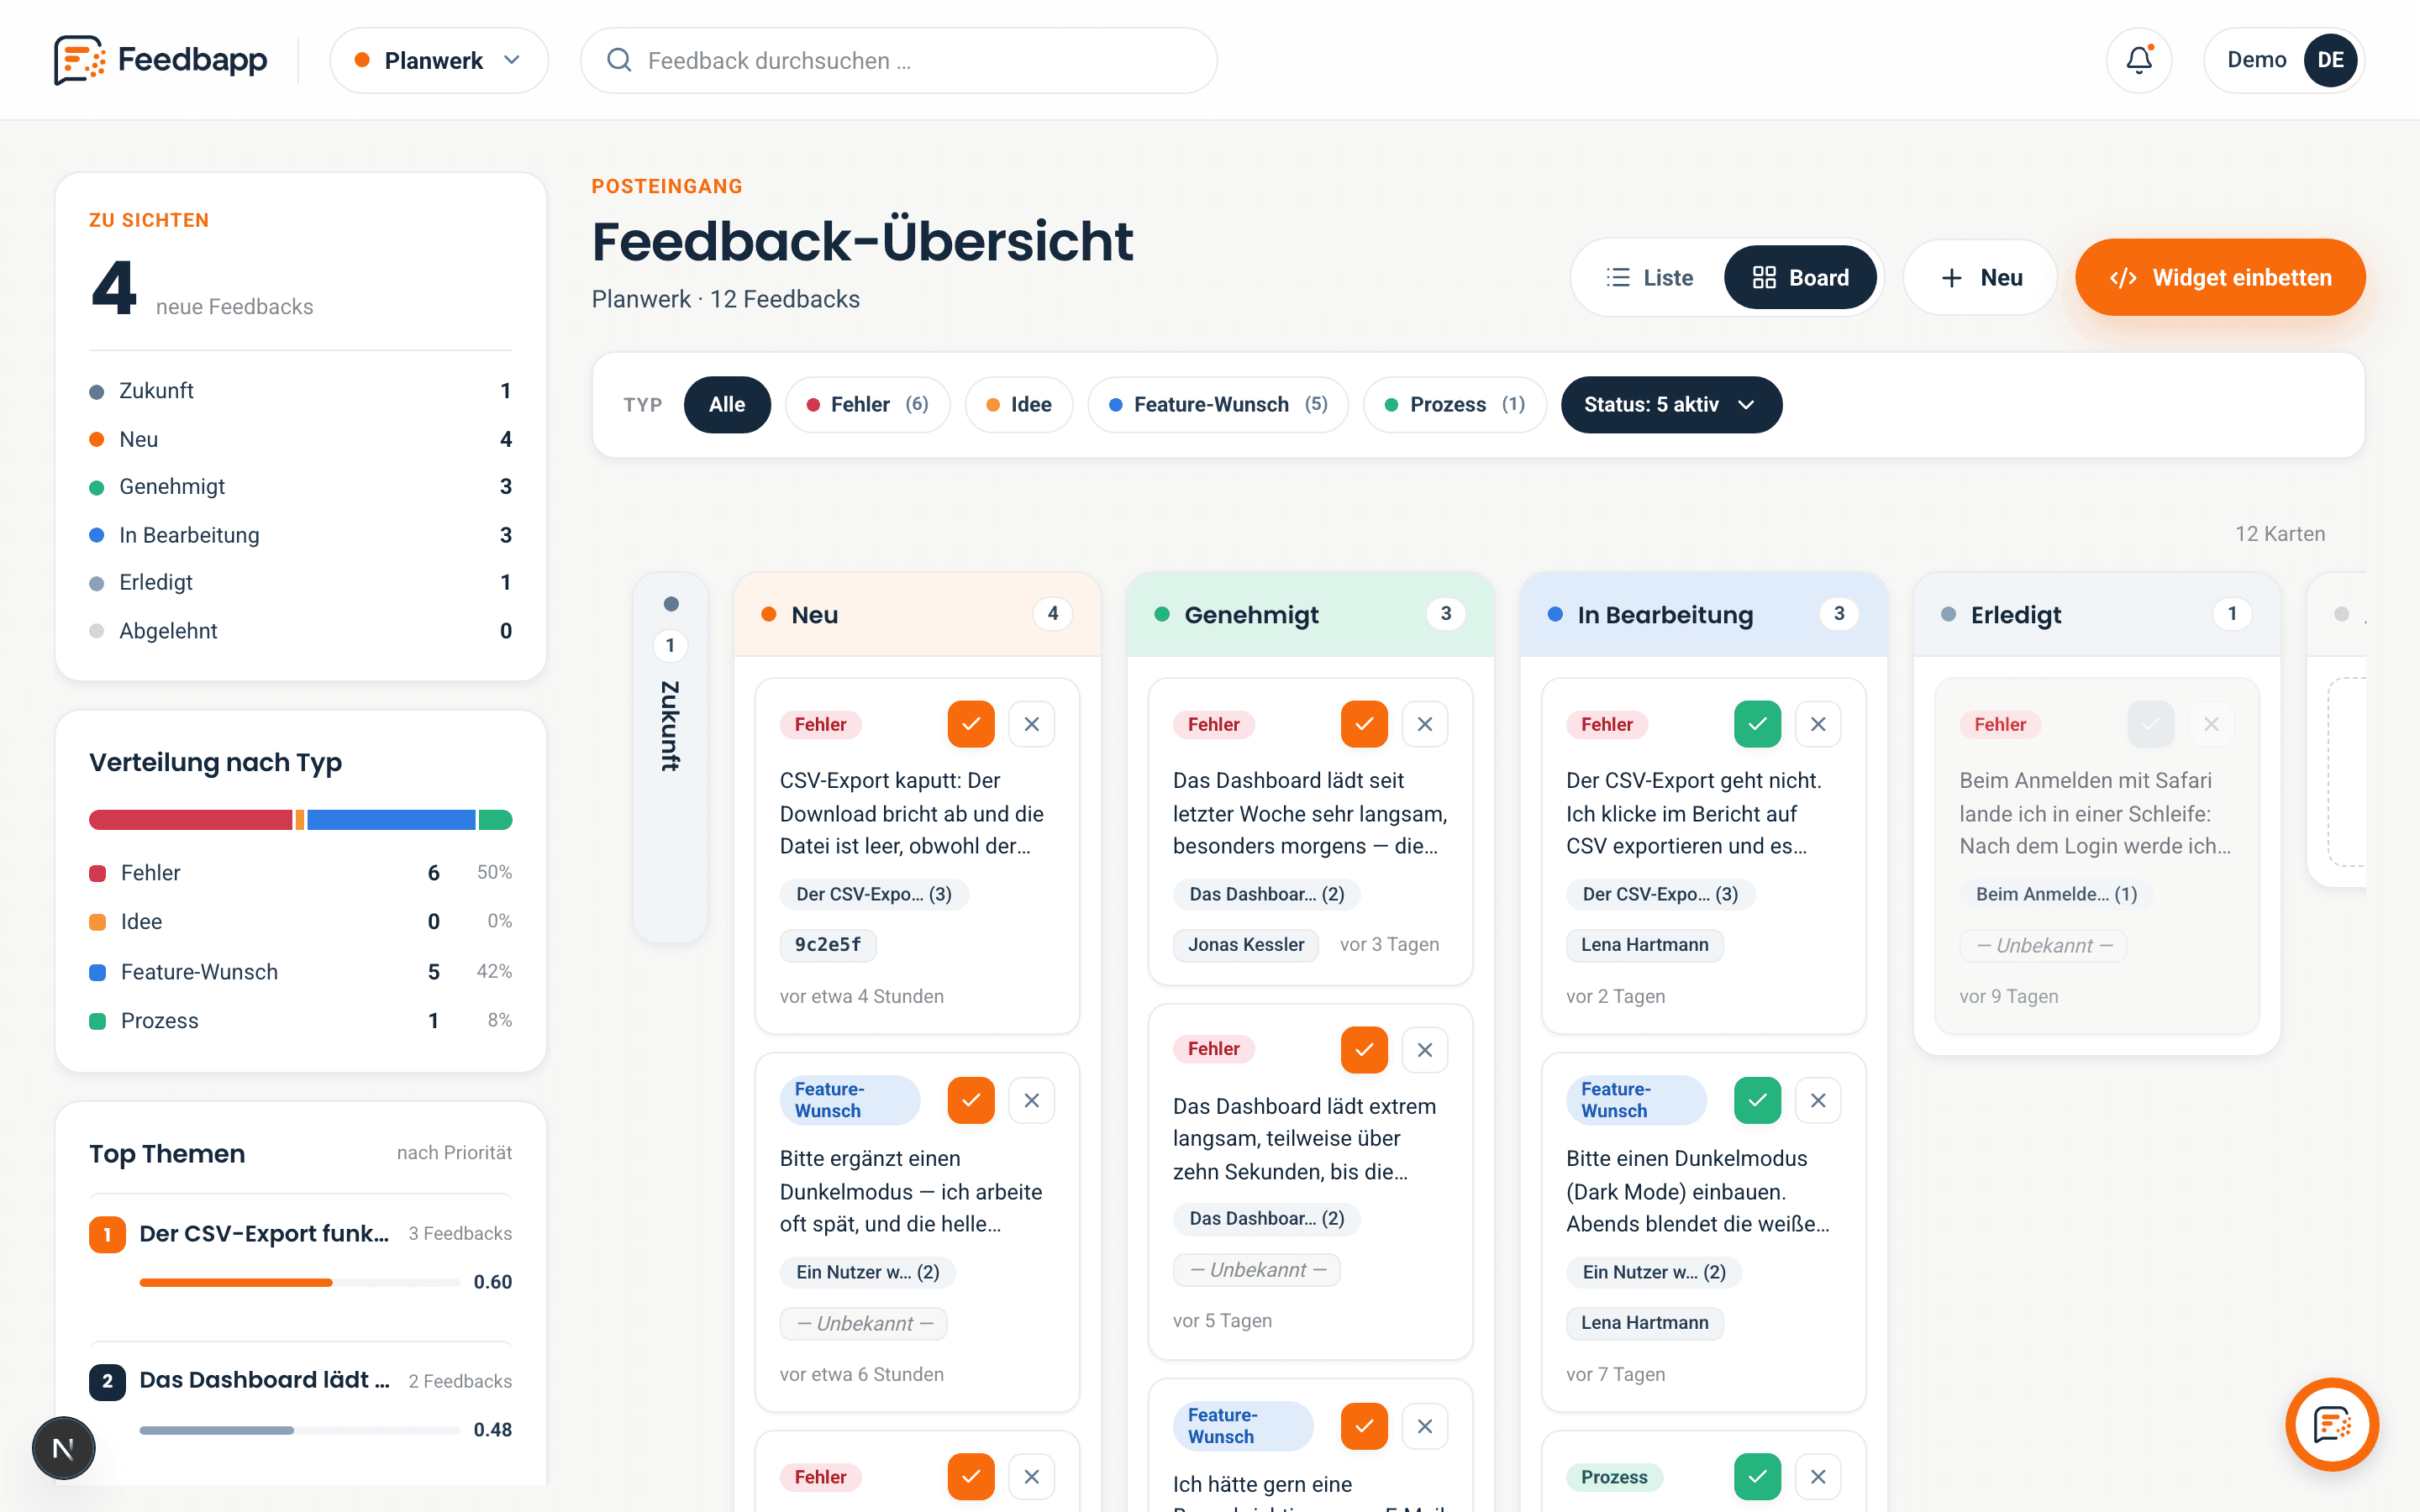Switch to Board view
The height and width of the screenshot is (1512, 2420).
(x=1800, y=277)
